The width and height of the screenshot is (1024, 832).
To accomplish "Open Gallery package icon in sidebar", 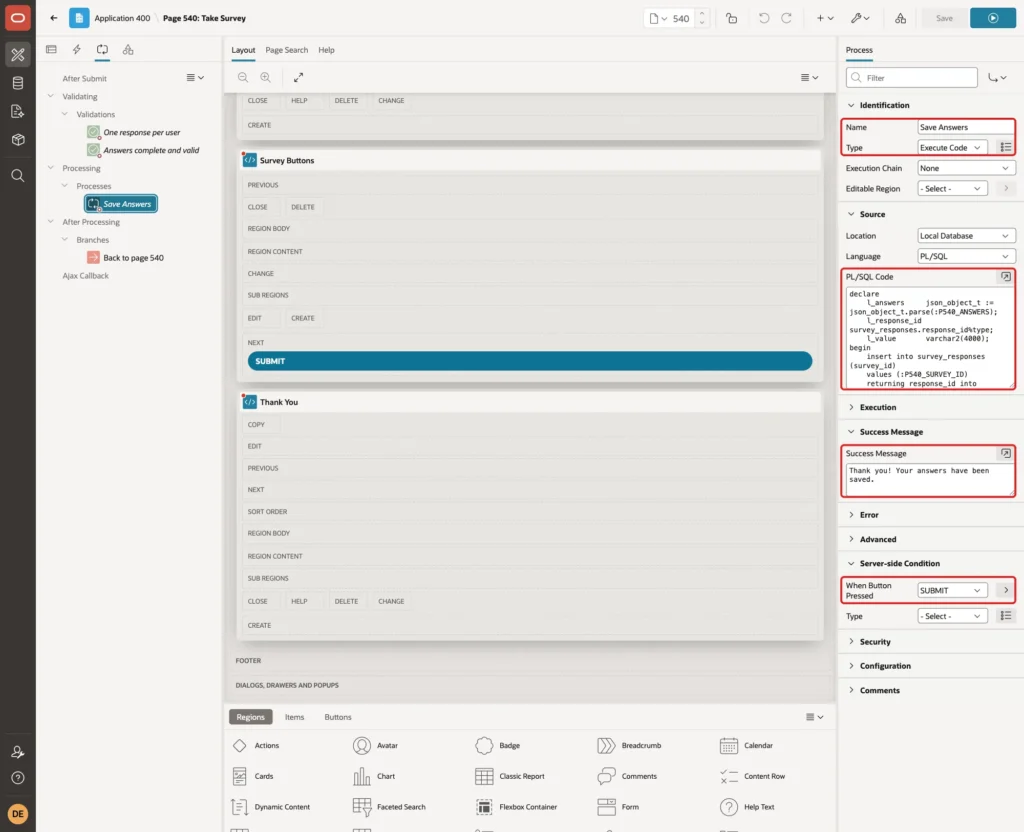I will (x=18, y=140).
